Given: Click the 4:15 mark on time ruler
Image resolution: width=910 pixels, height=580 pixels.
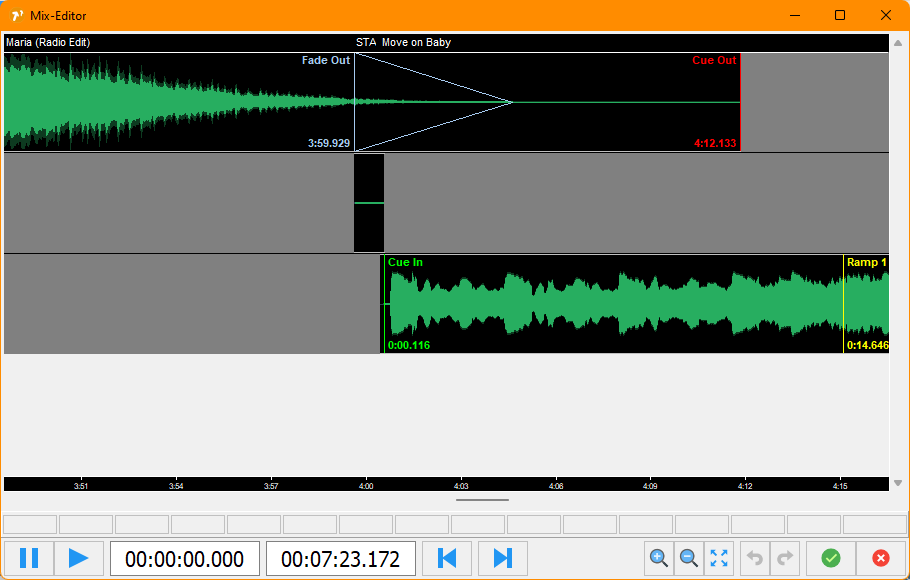Looking at the screenshot, I should point(840,486).
